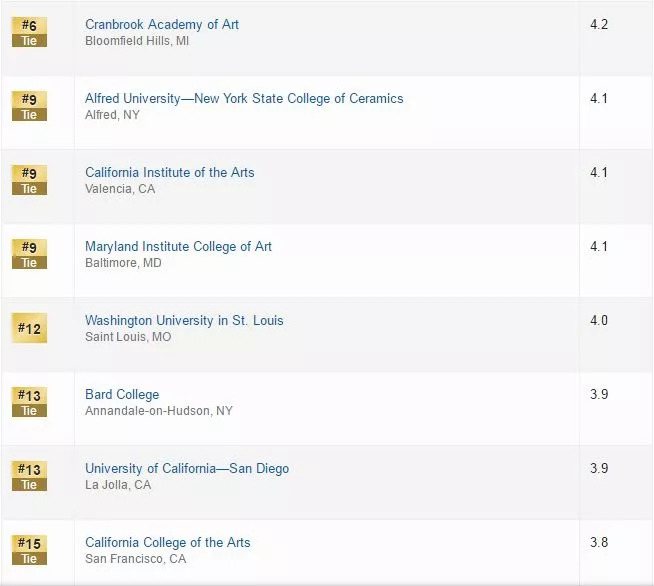This screenshot has height=586, width=654.
Task: Open Cranbrook Academy of Art link
Action: (x=162, y=25)
